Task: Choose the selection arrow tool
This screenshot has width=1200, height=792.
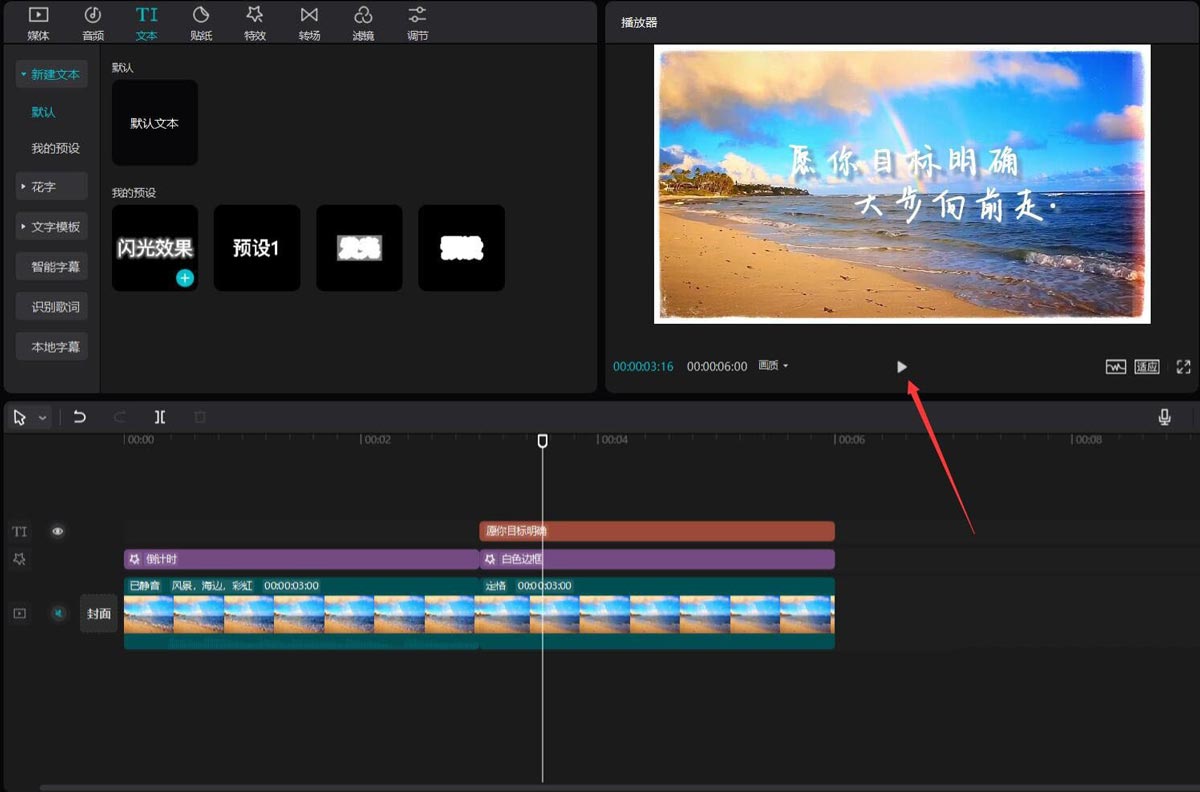Action: pos(20,417)
